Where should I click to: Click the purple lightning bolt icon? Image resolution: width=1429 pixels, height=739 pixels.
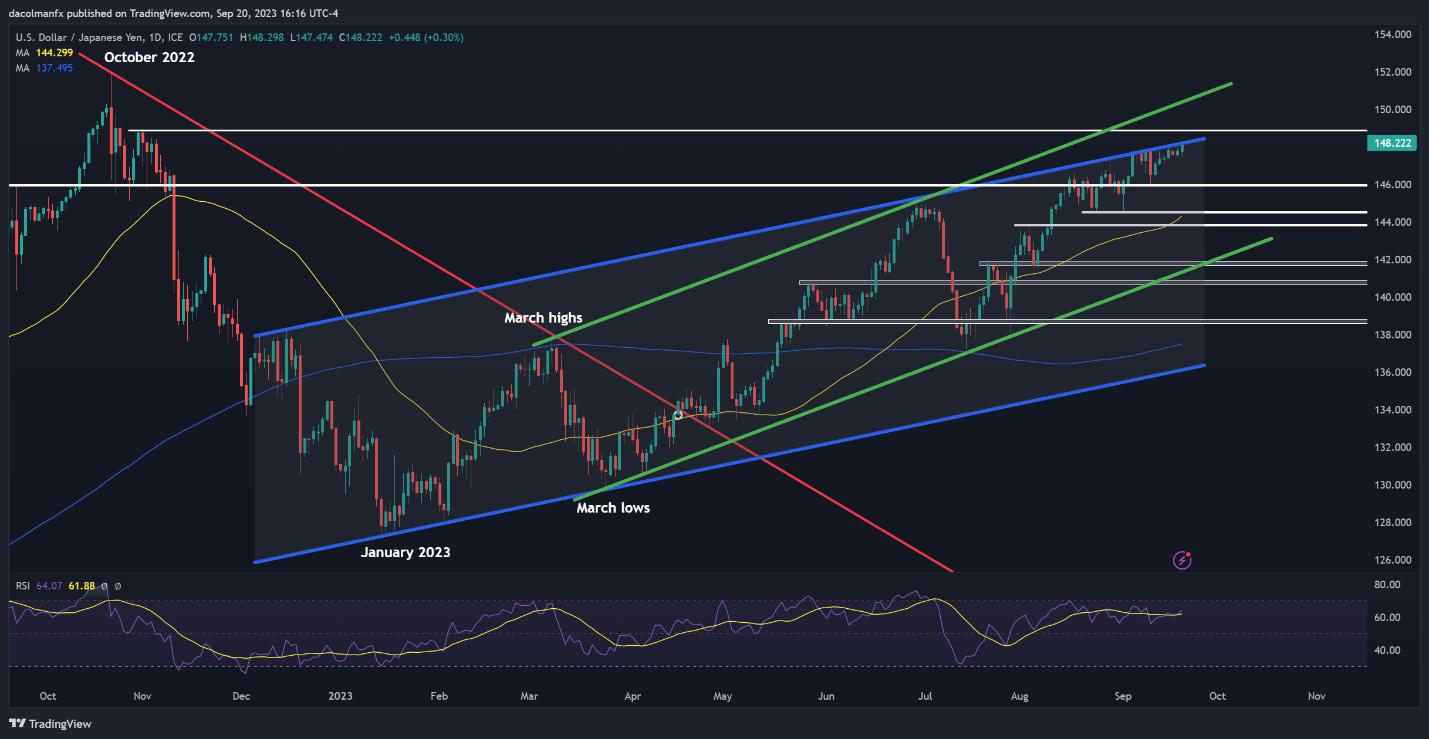tap(1183, 560)
